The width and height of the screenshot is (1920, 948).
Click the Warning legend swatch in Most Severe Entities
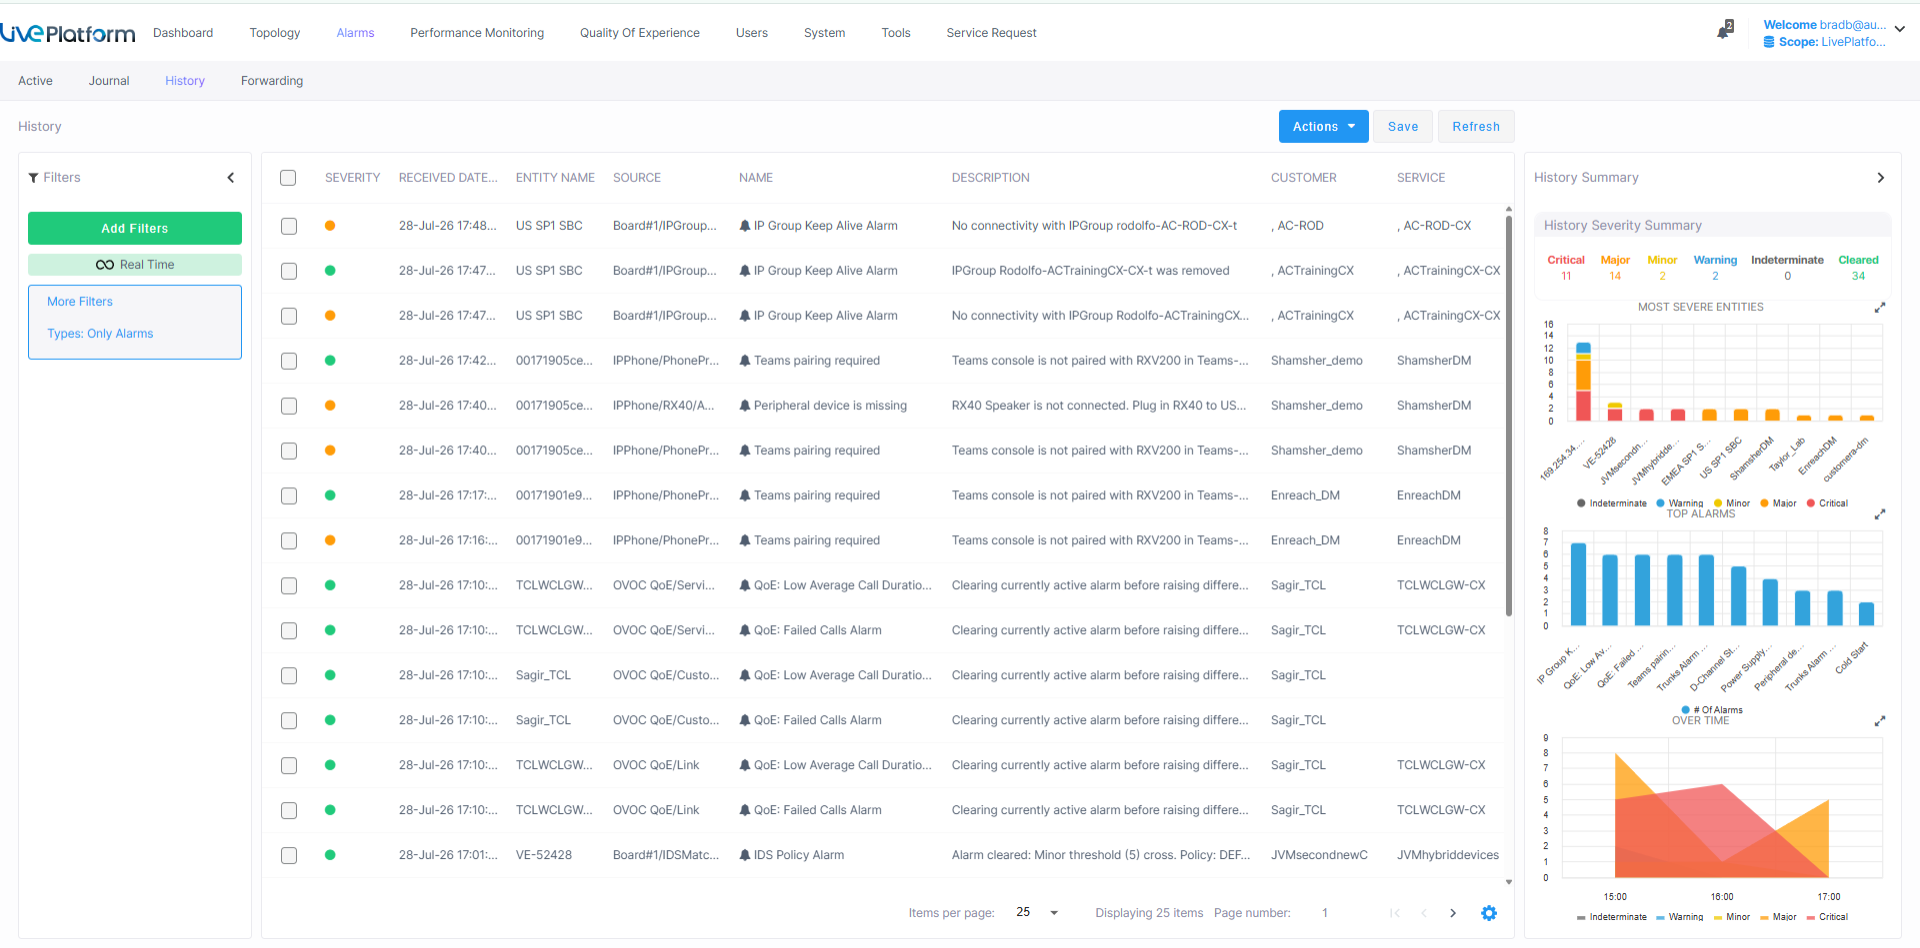click(1660, 503)
